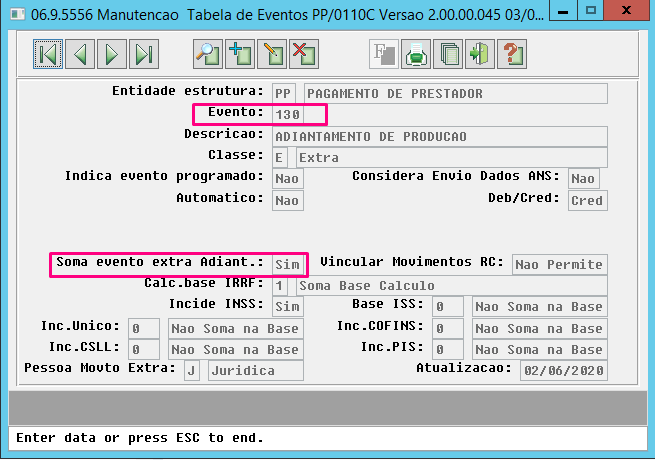Click the Vincular Movimentos RC label
This screenshot has width=655, height=460.
point(412,262)
